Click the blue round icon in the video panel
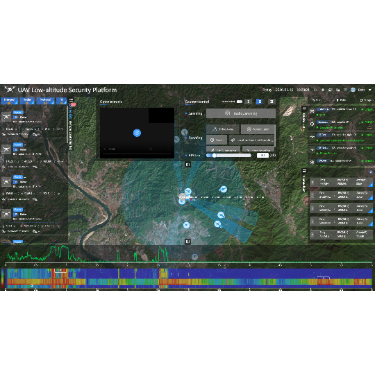The height and width of the screenshot is (375, 375). pos(137,133)
